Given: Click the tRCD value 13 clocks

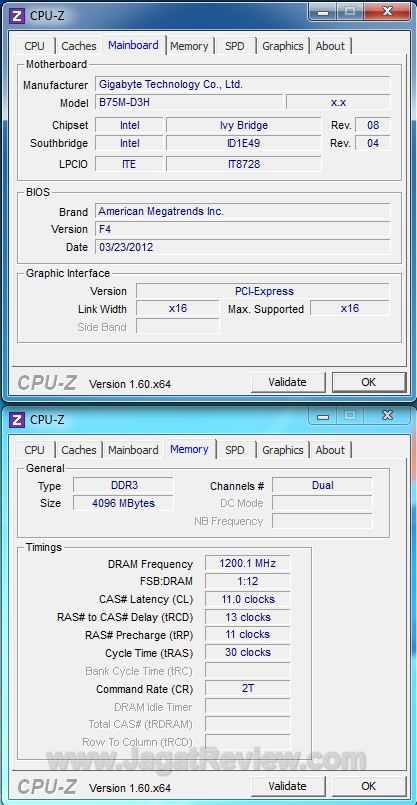Looking at the screenshot, I should click(248, 617).
